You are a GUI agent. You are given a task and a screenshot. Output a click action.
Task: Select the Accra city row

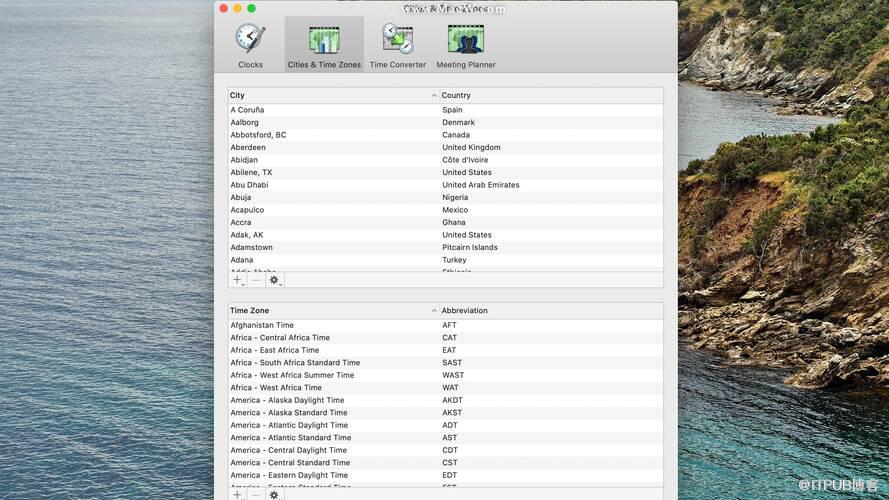pyautogui.click(x=446, y=222)
